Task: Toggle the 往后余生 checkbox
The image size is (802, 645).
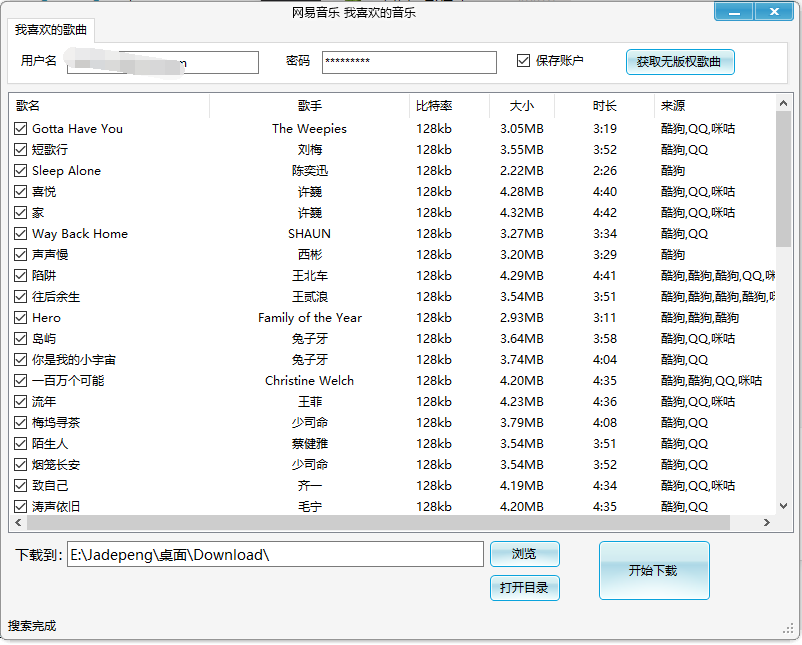Action: coord(20,296)
